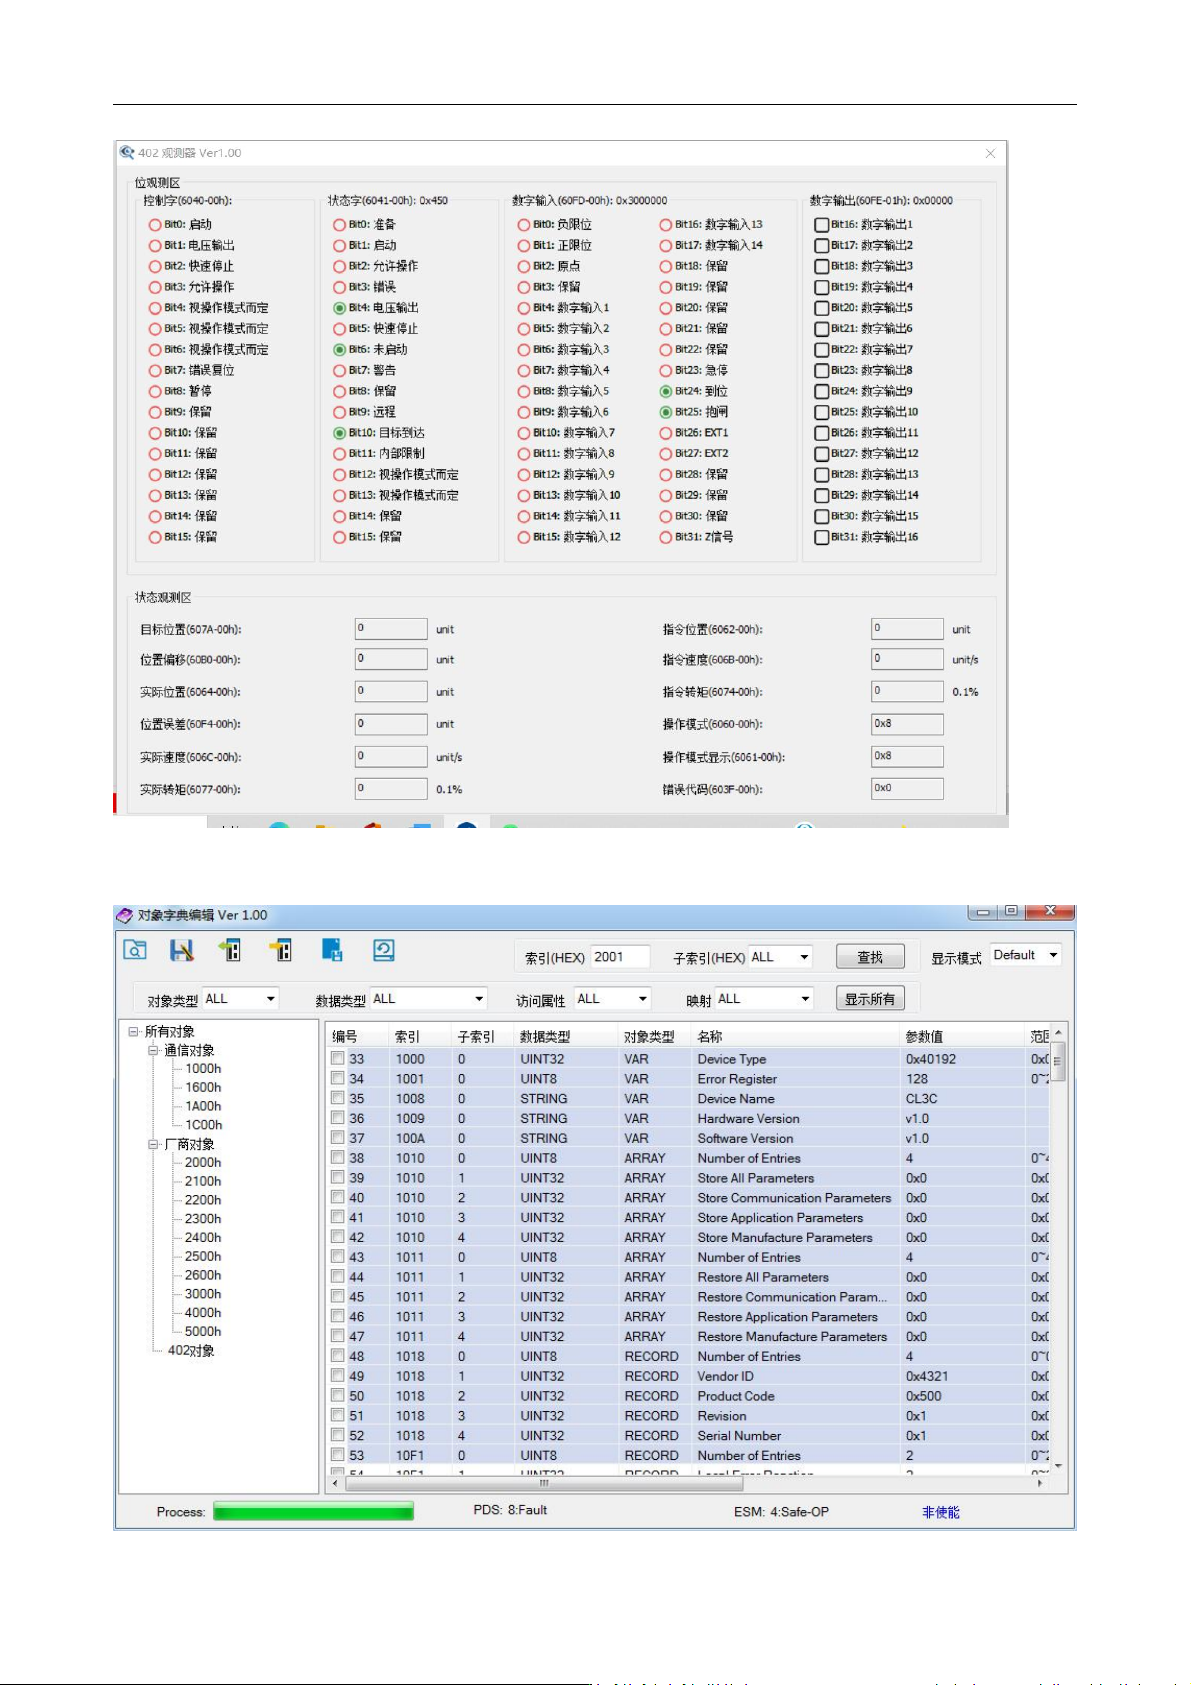Click the yellow-arrow download device icon
Viewport: 1191px width, 1685px height.
280,950
